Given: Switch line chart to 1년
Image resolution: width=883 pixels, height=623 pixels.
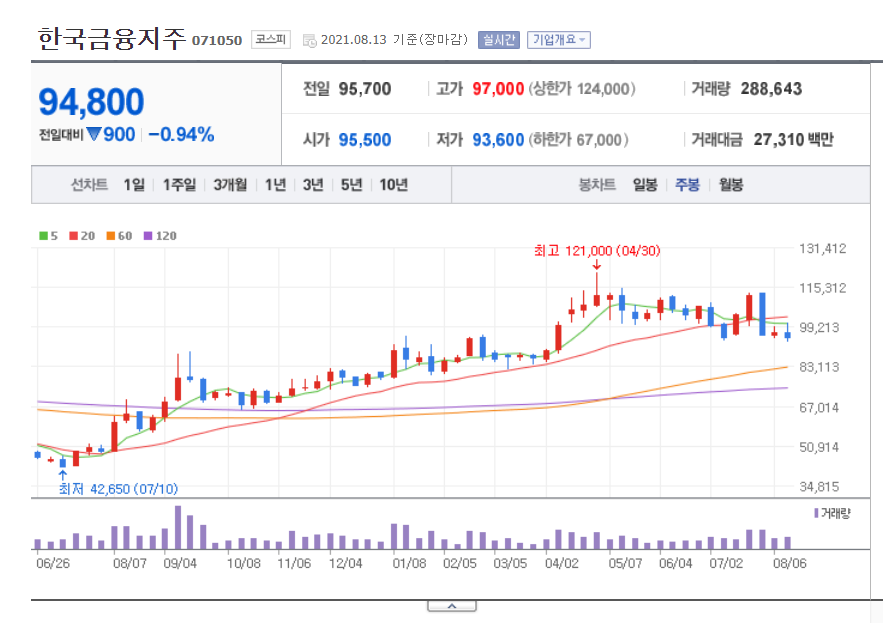Looking at the screenshot, I should coord(275,185).
